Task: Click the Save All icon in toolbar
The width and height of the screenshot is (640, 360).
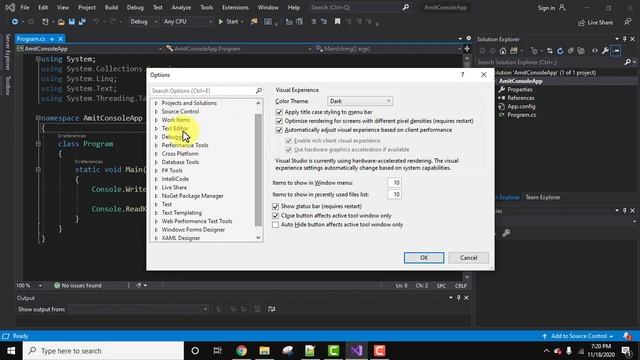Action: 82,22
